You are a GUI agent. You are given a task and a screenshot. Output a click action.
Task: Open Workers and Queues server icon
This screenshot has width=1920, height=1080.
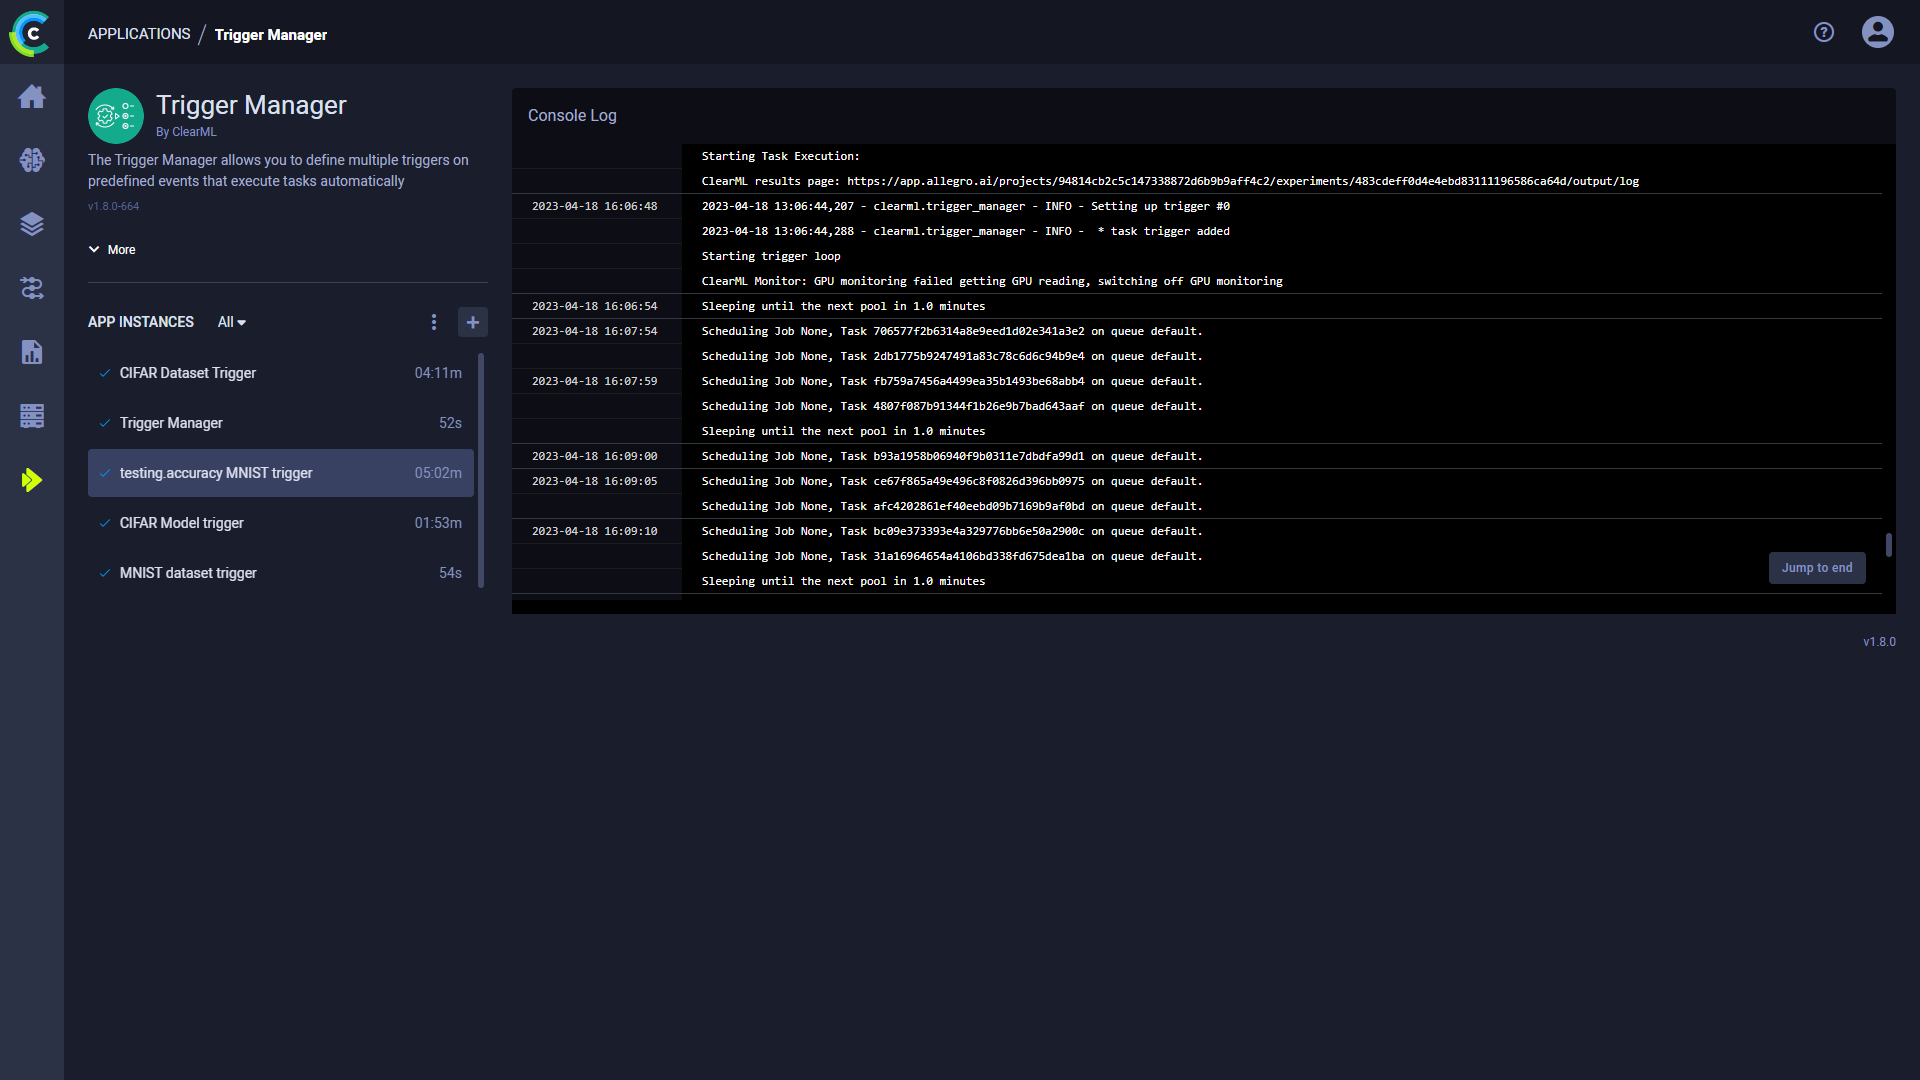[32, 416]
